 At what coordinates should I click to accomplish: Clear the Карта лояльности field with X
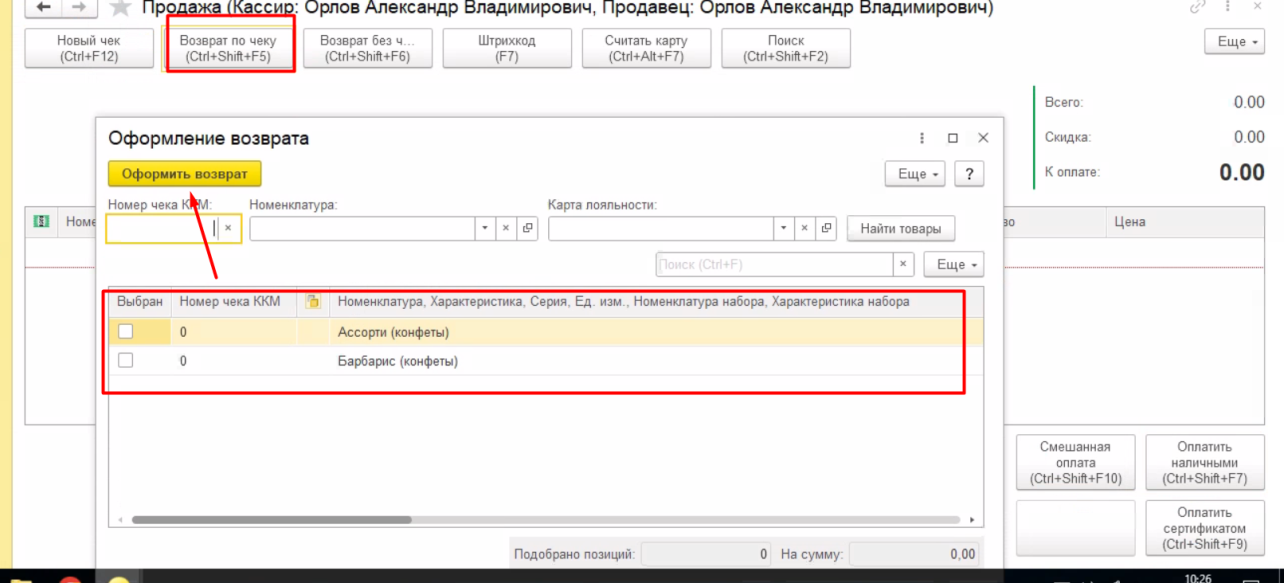[x=805, y=229]
